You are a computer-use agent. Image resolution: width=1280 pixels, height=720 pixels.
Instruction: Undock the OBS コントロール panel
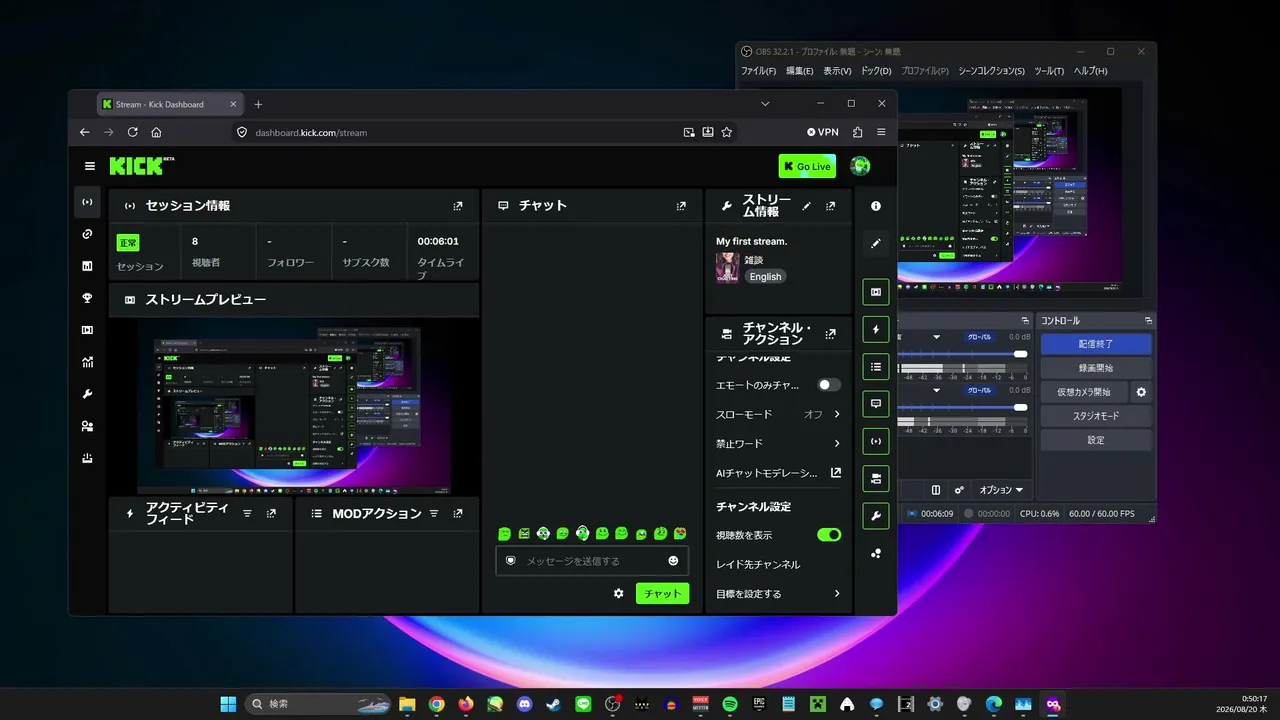(1148, 321)
